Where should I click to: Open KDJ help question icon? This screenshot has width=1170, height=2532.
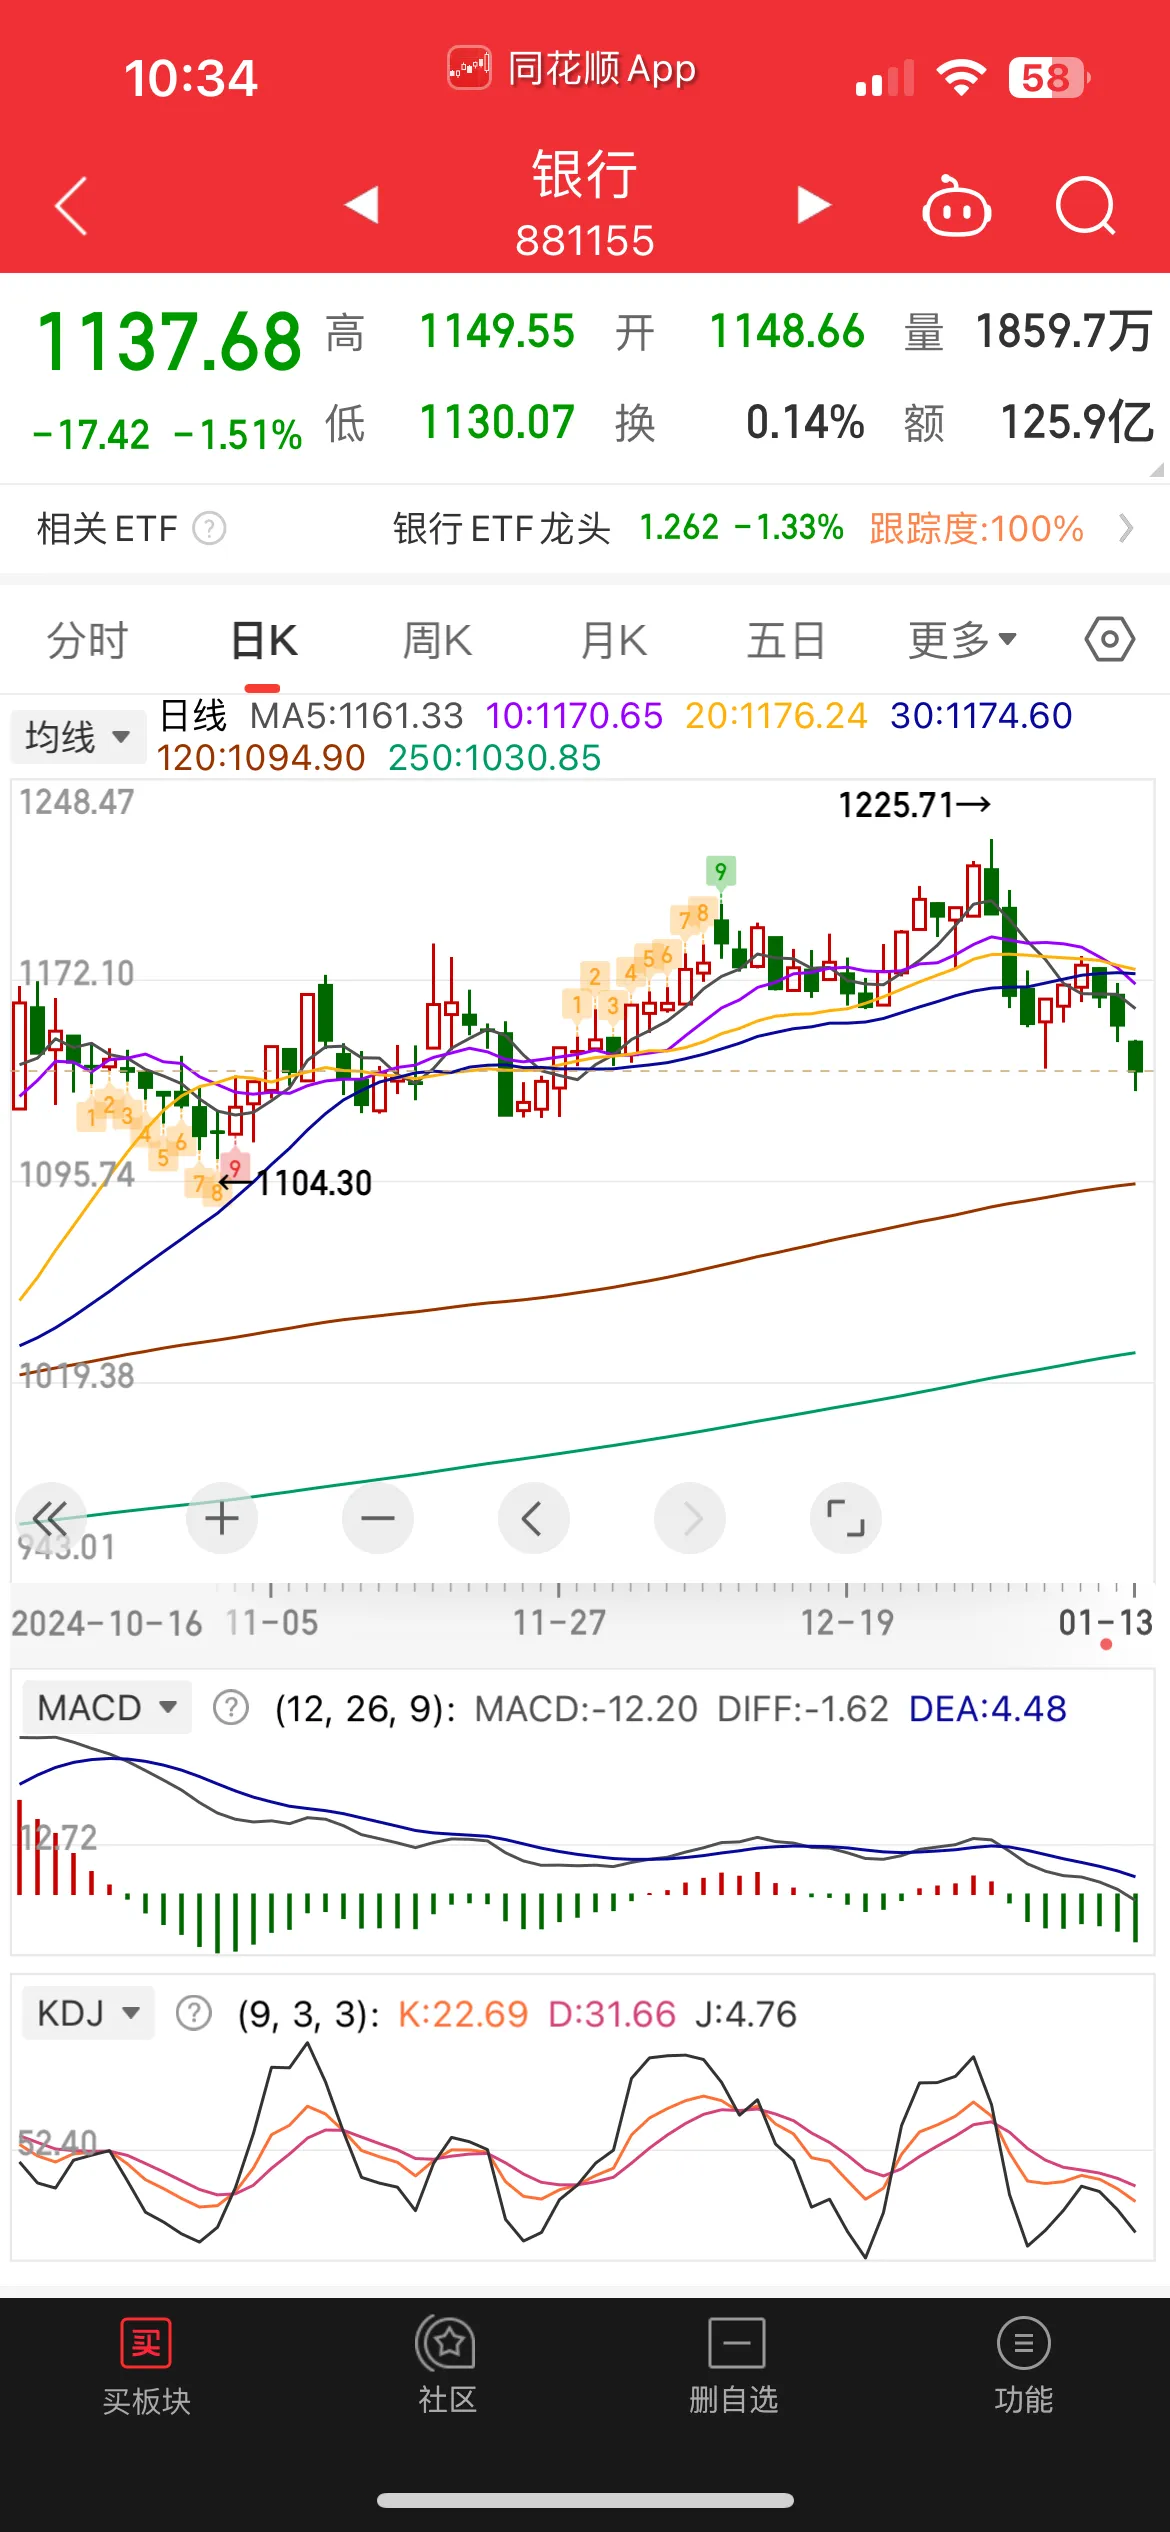tap(194, 2012)
